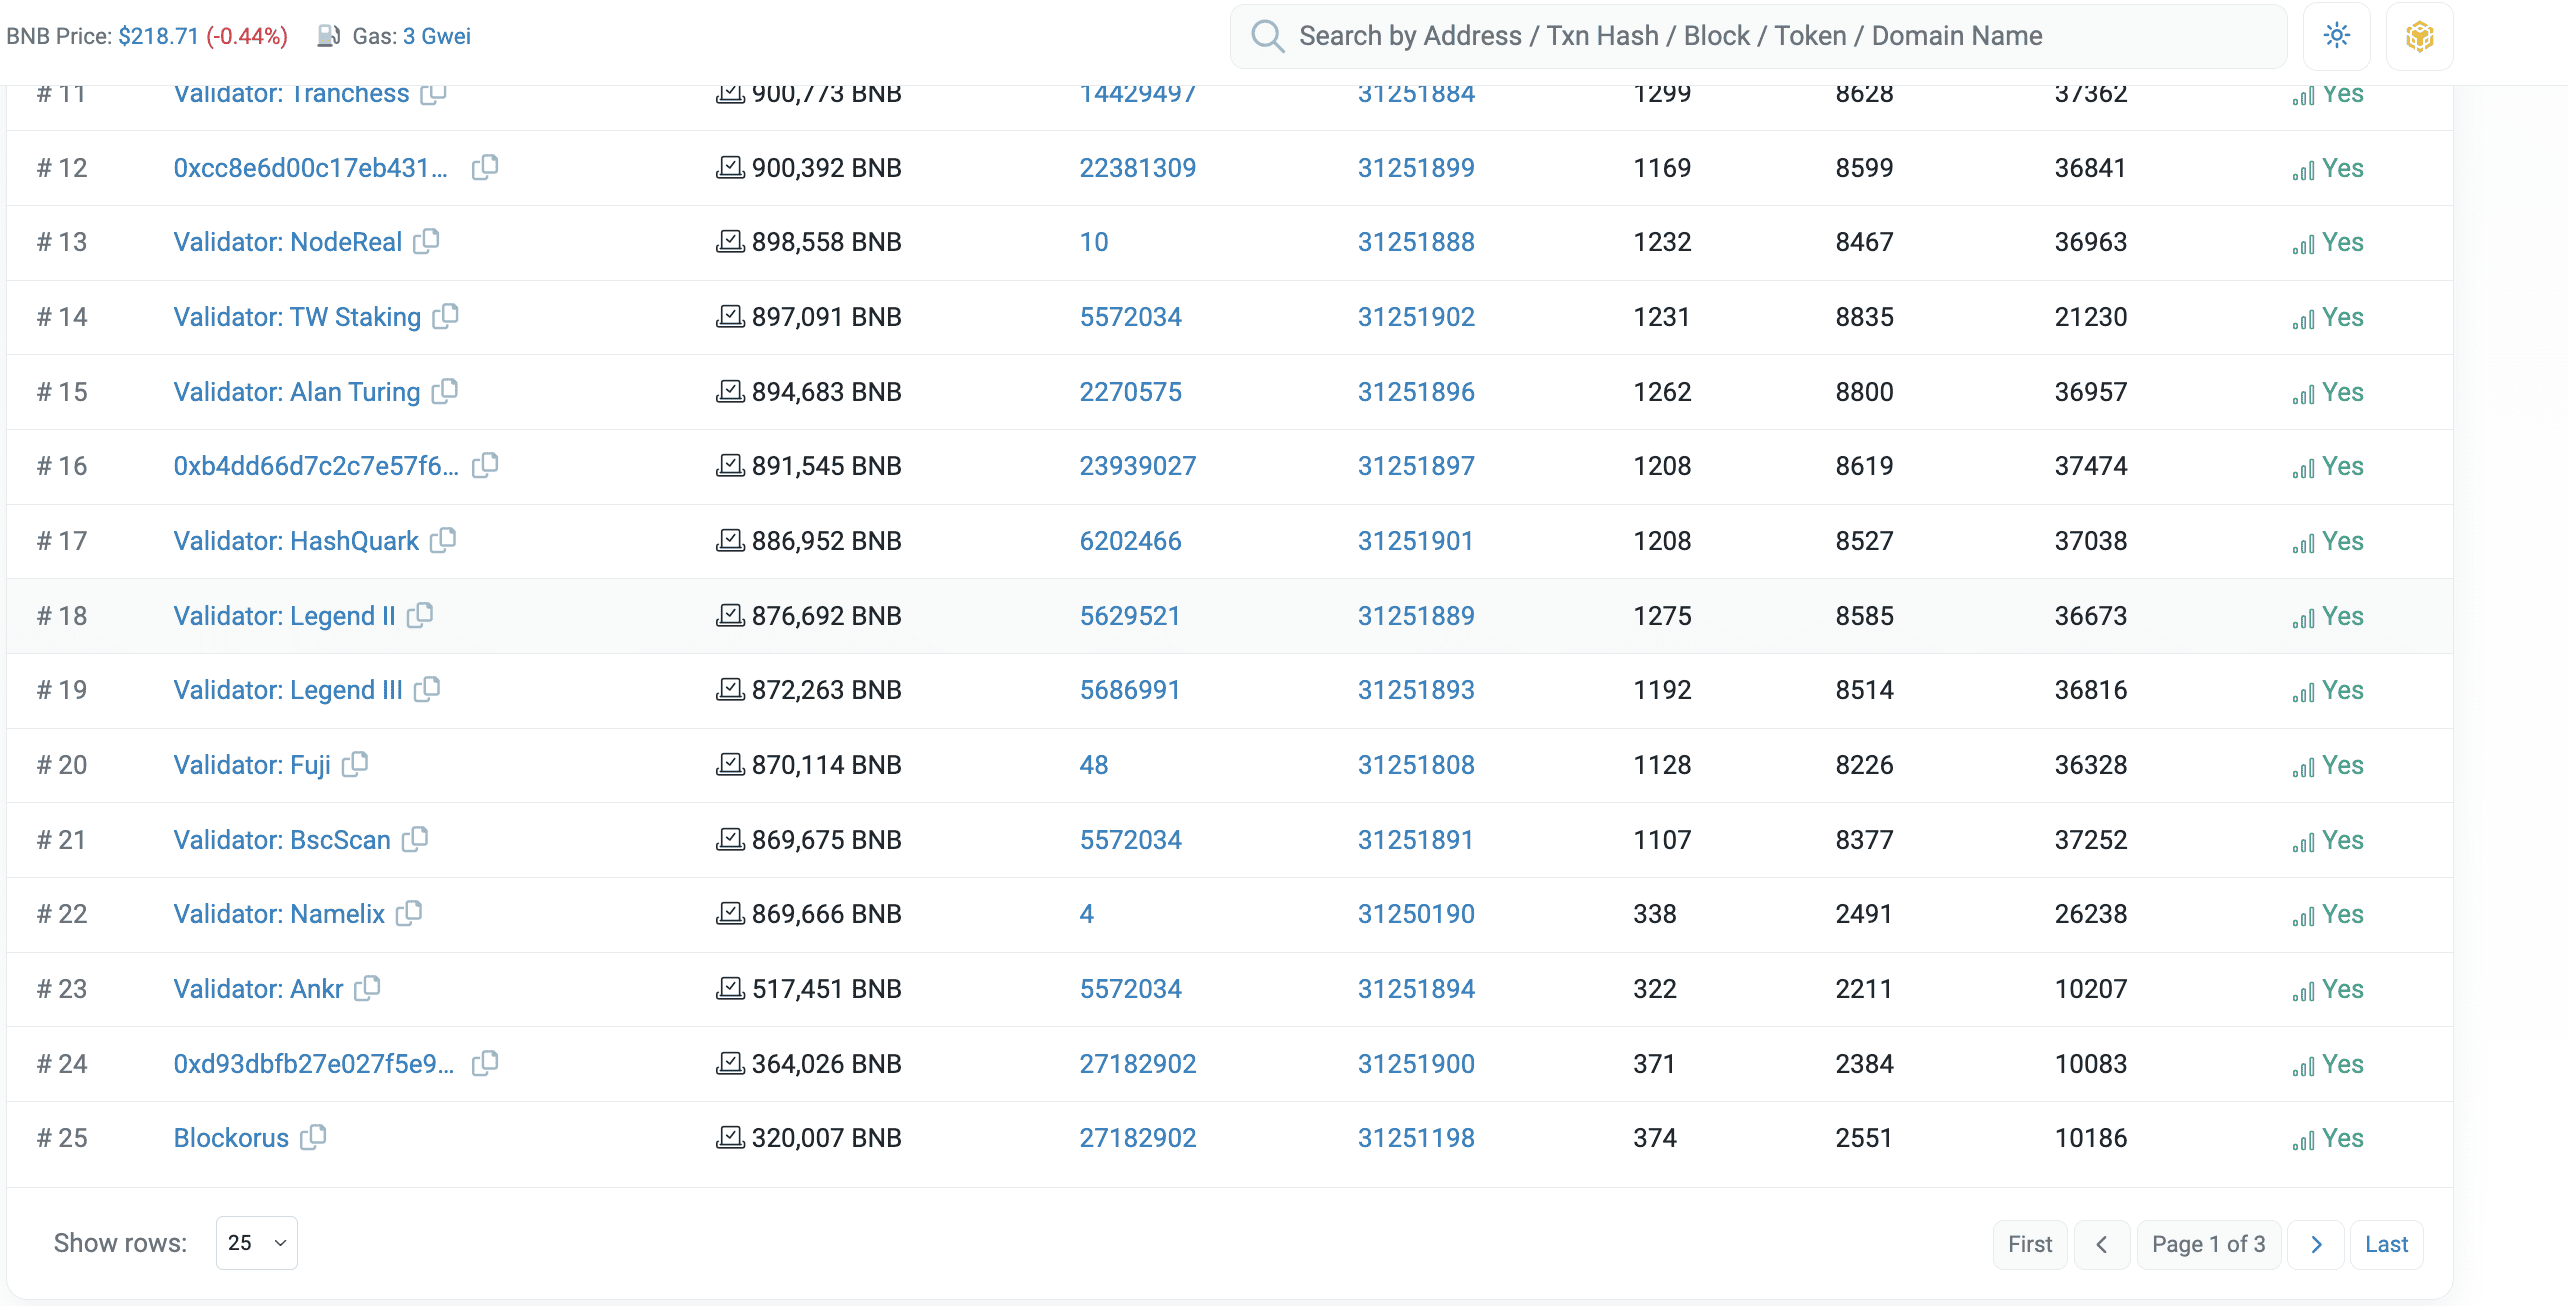Click search magnifier icon

(x=1267, y=36)
